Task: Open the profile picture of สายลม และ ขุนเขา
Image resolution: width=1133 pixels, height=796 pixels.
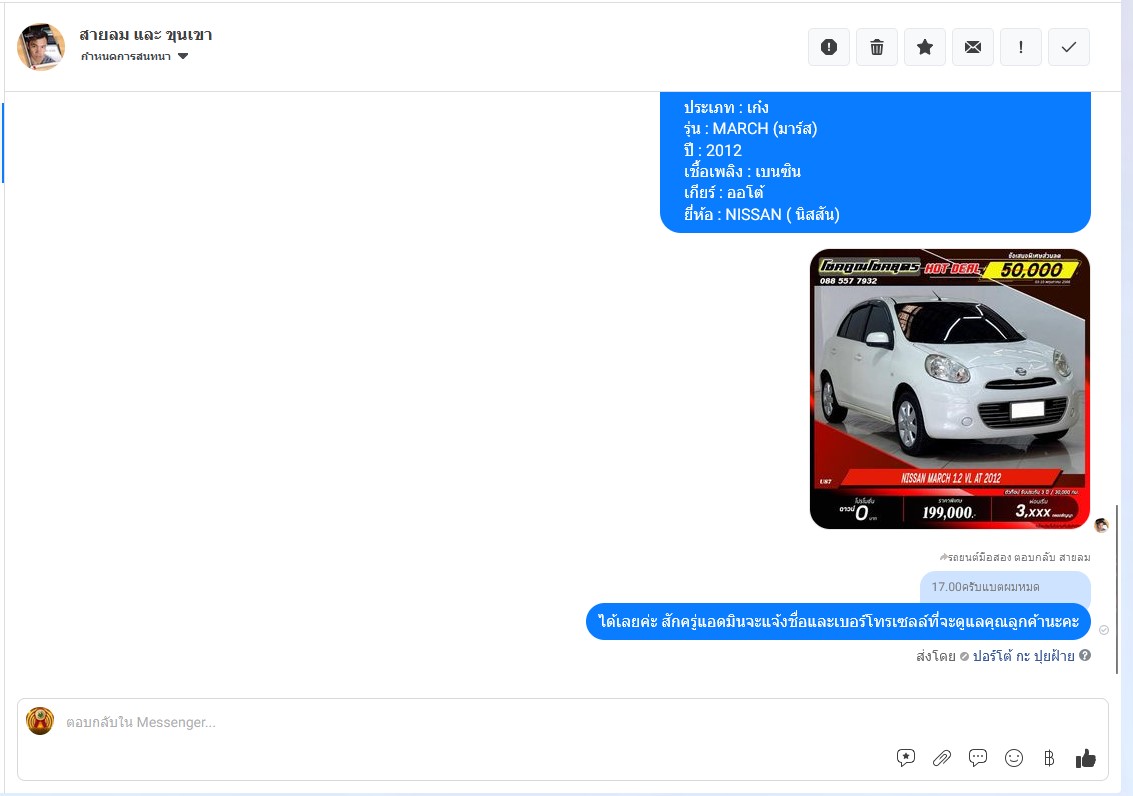Action: (41, 46)
